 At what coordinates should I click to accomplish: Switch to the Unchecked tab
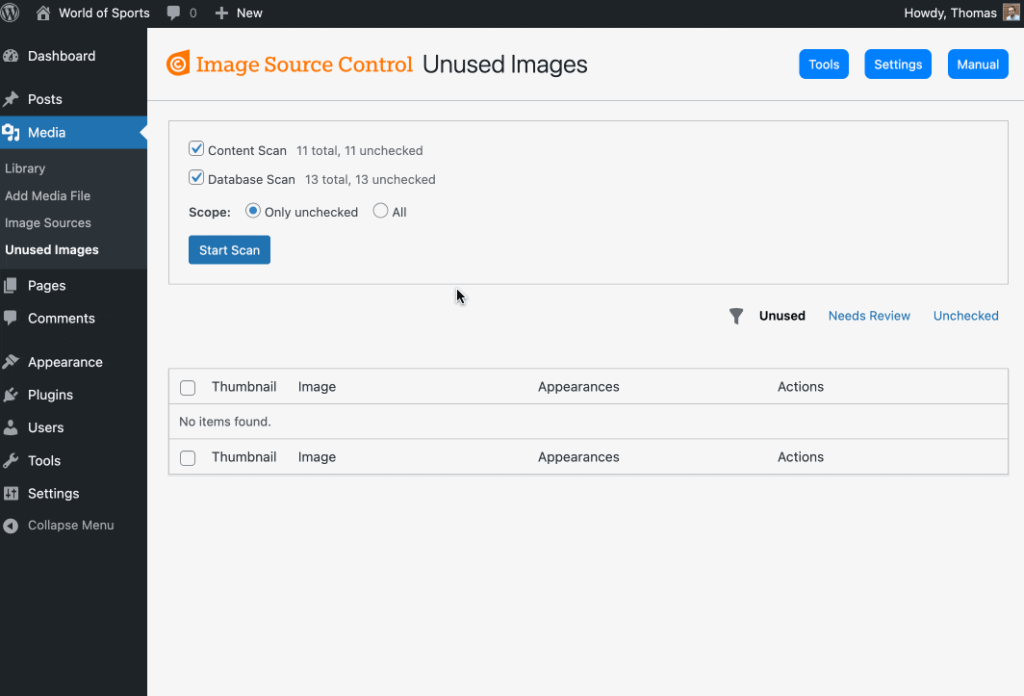pyautogui.click(x=965, y=315)
